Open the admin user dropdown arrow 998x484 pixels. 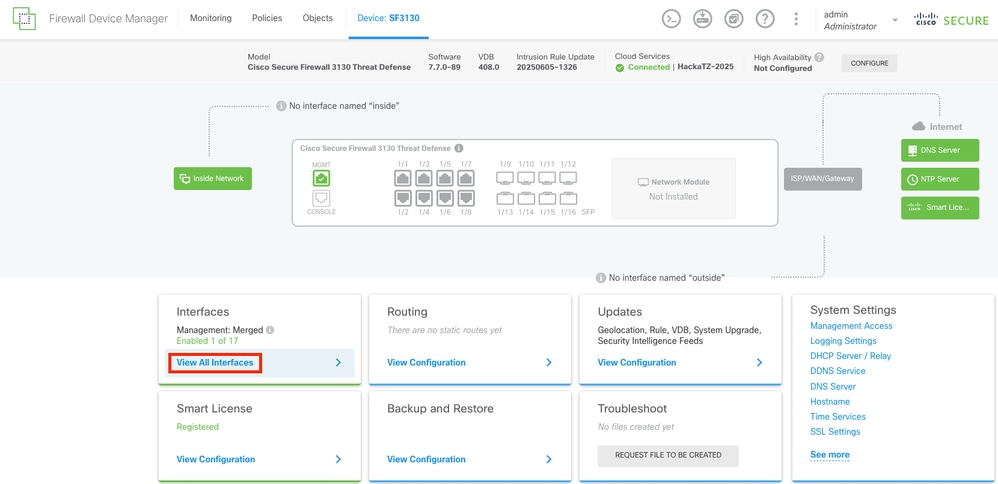click(895, 20)
